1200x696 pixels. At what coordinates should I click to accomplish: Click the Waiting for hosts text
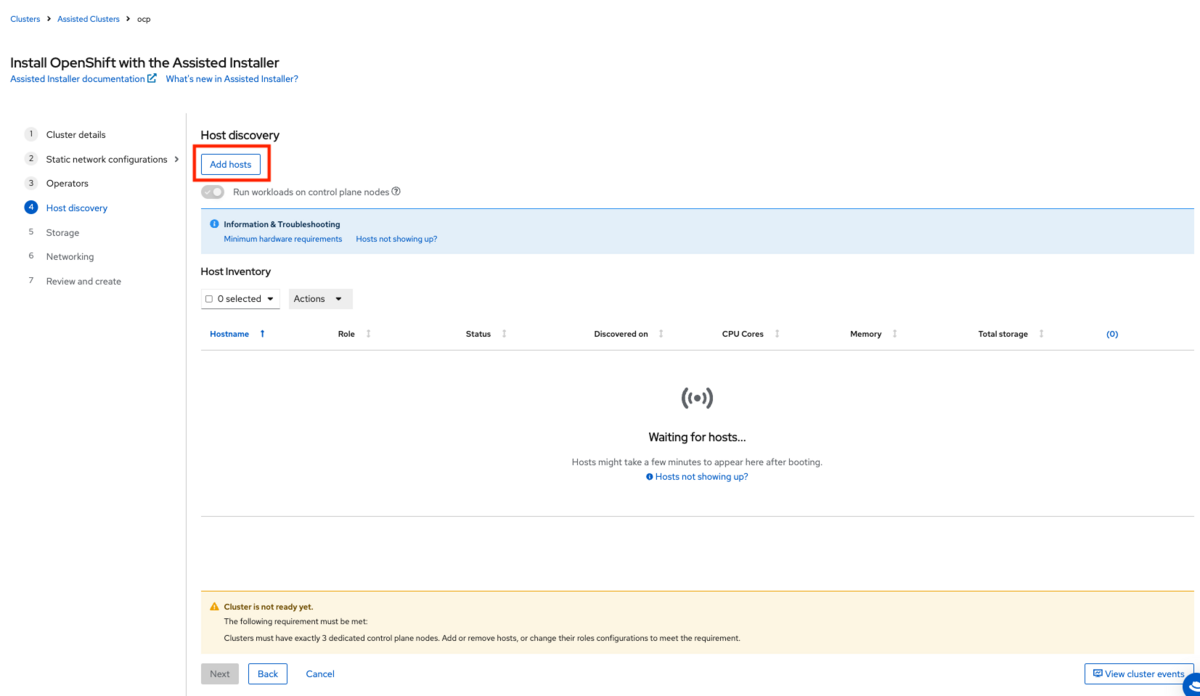[x=697, y=437]
